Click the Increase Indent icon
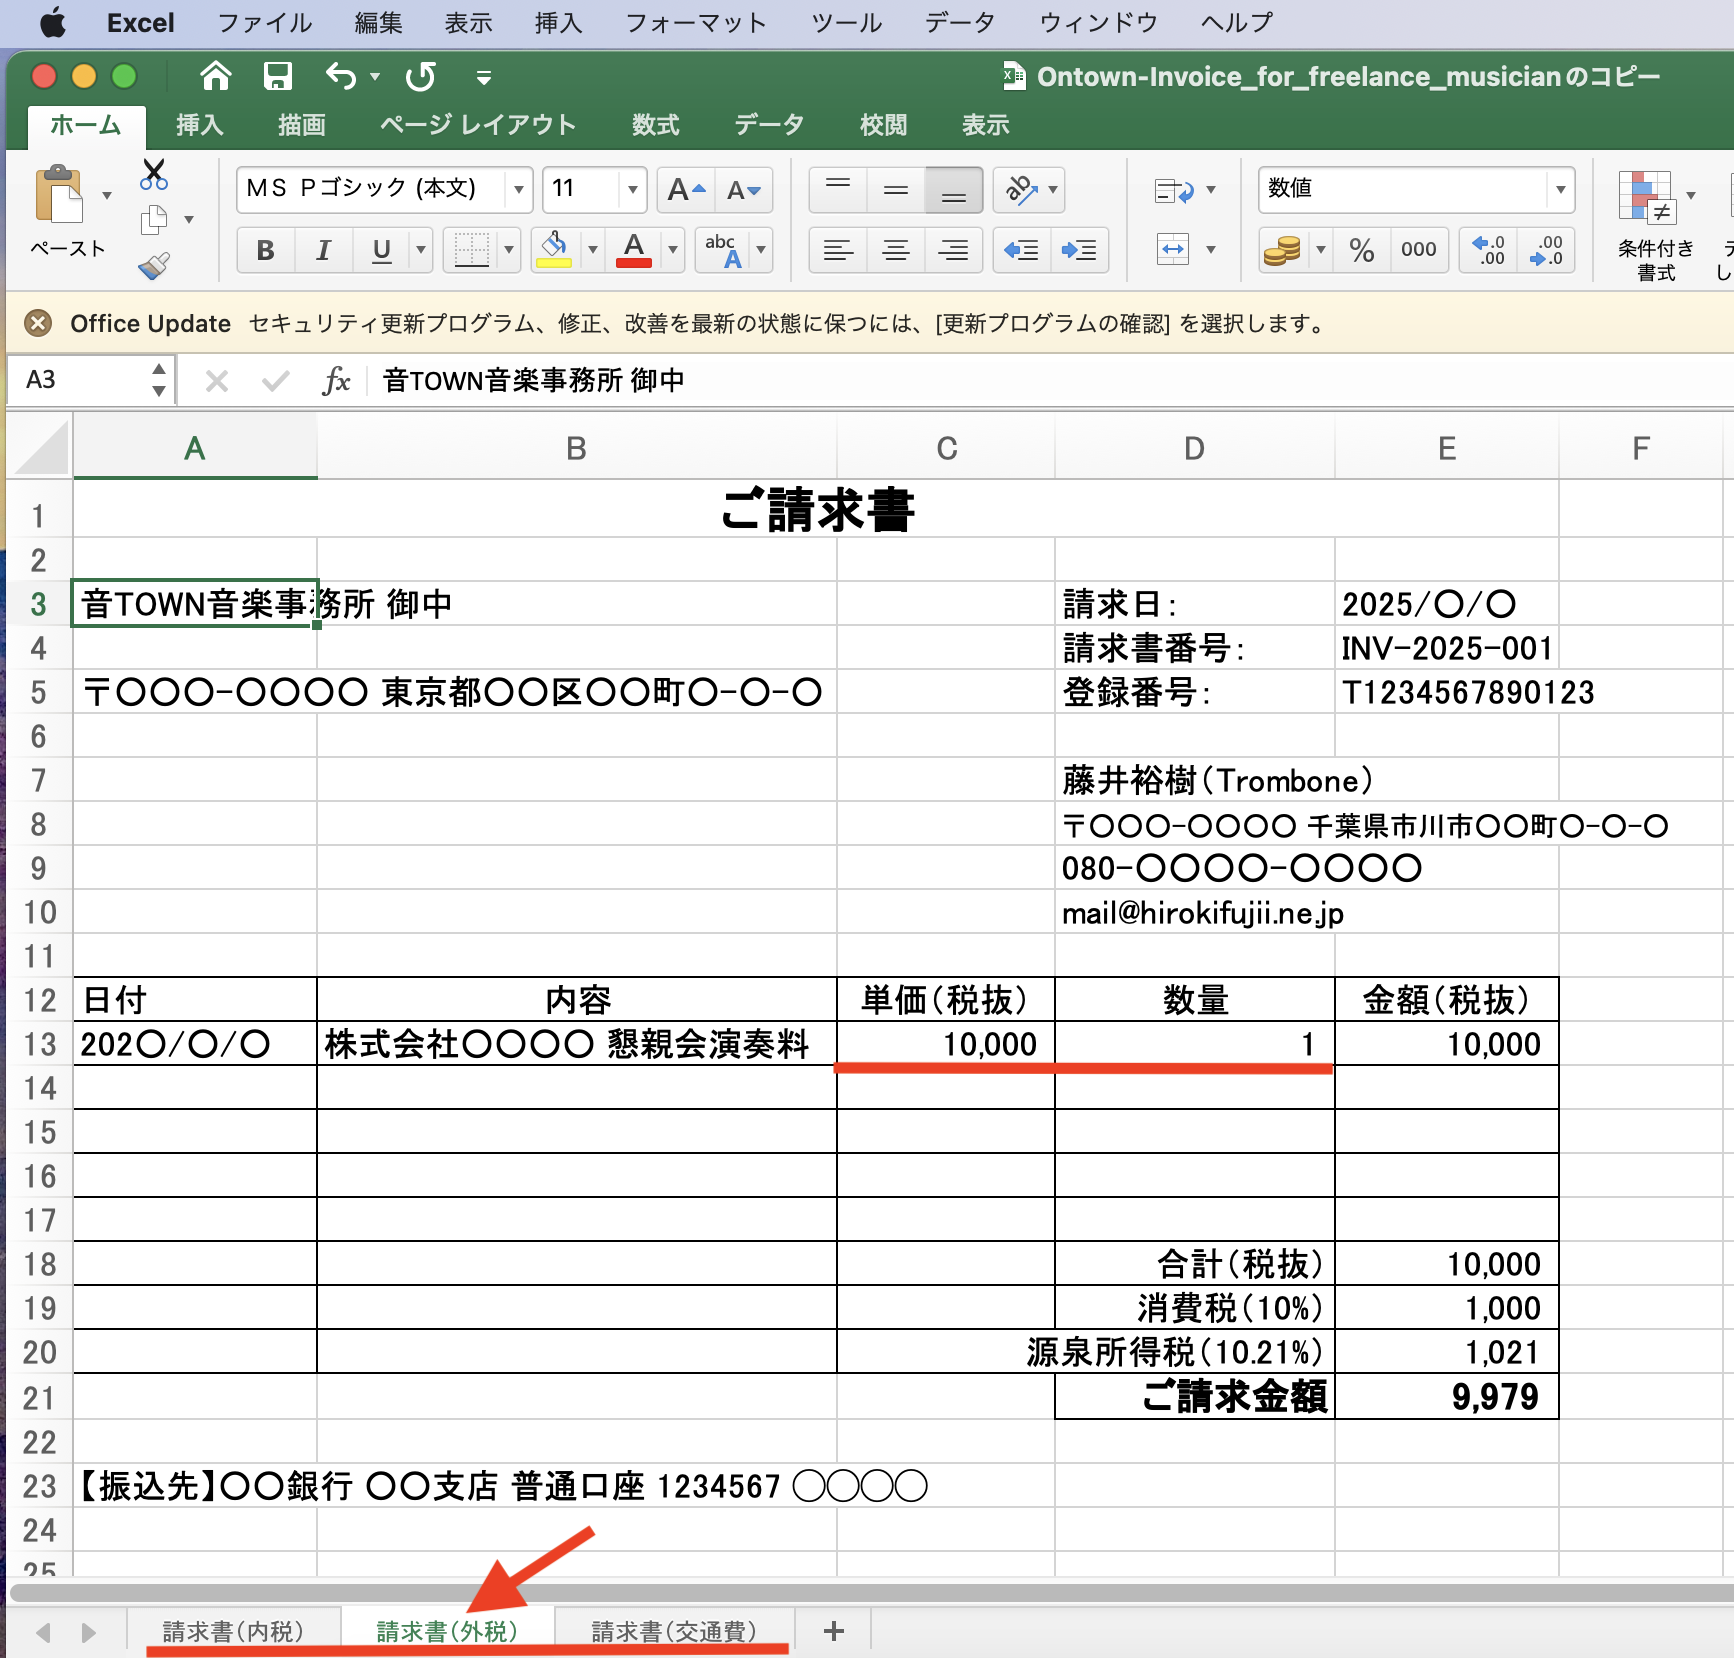This screenshot has width=1734, height=1658. (1079, 250)
